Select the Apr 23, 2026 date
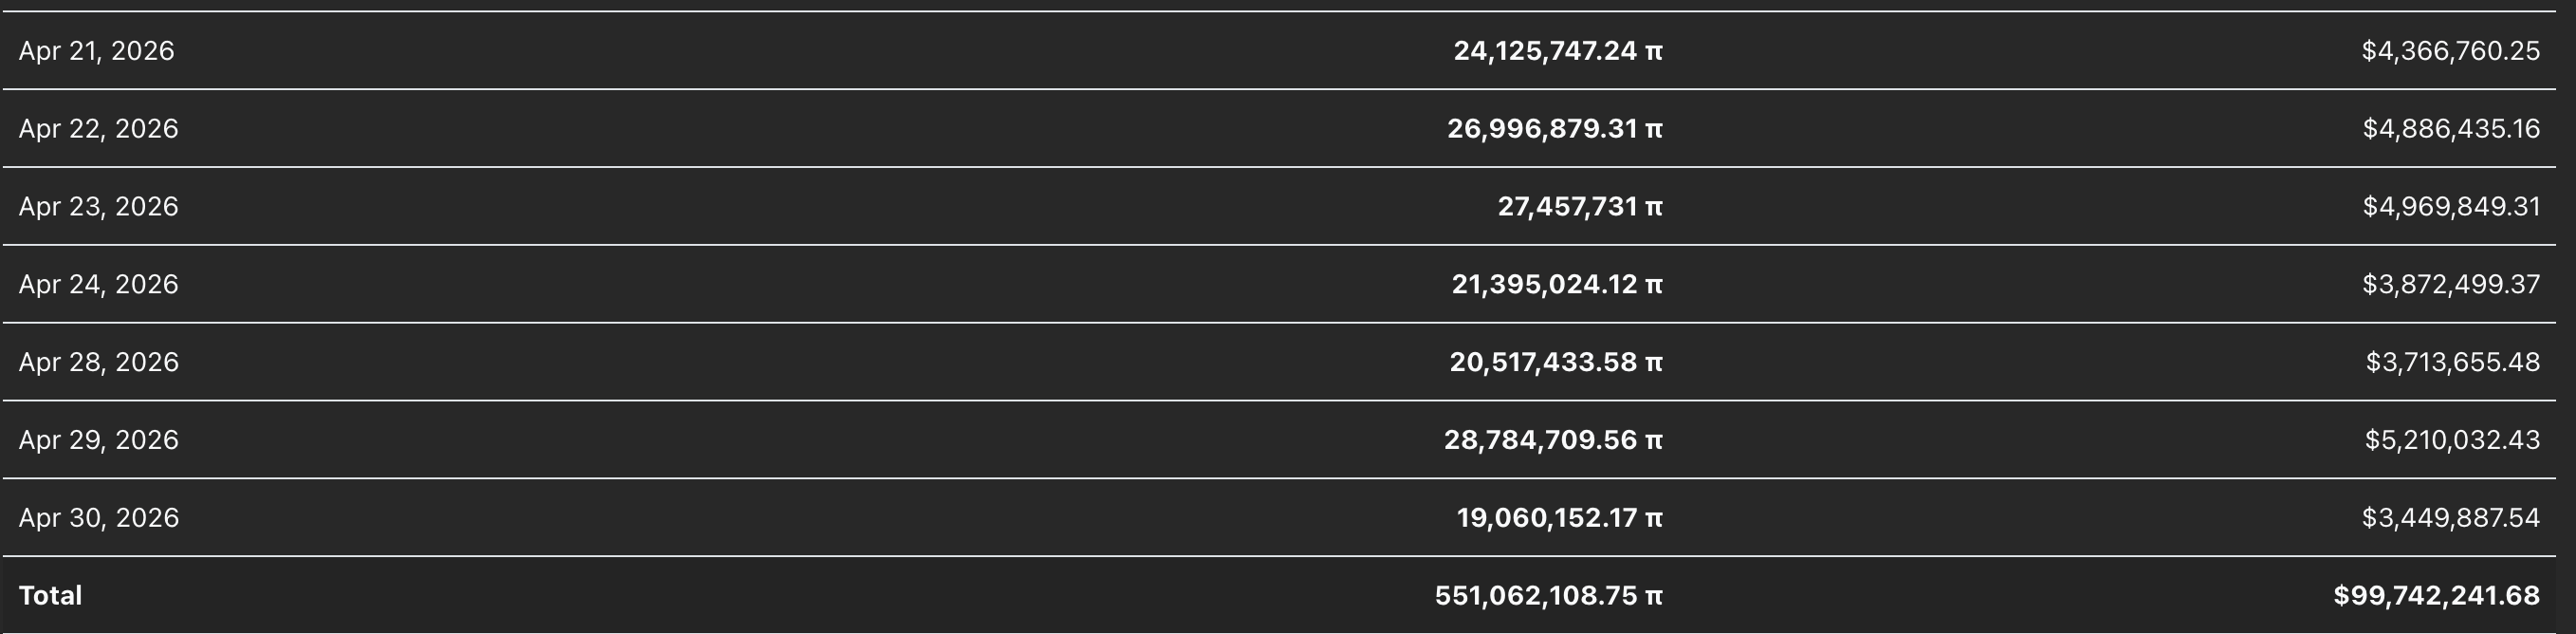Image resolution: width=2576 pixels, height=634 pixels. (x=98, y=207)
